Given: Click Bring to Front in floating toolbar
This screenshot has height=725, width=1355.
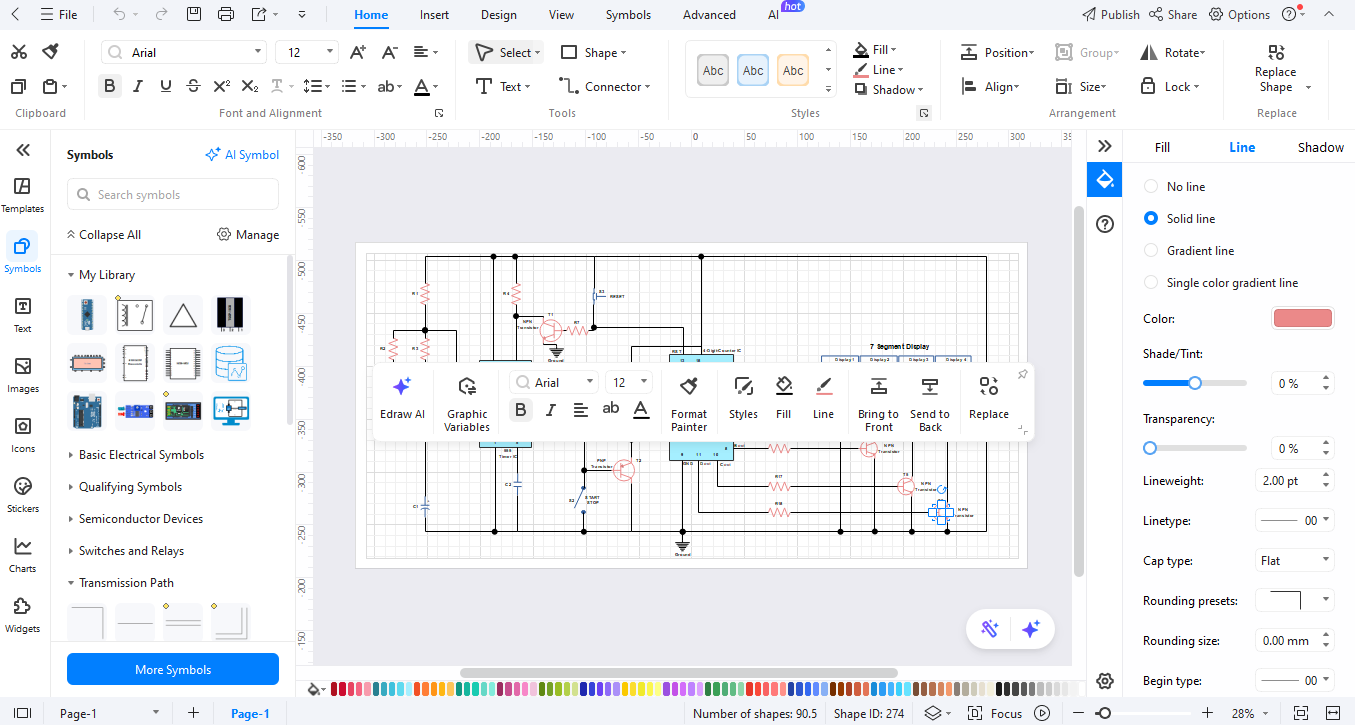Looking at the screenshot, I should [878, 404].
